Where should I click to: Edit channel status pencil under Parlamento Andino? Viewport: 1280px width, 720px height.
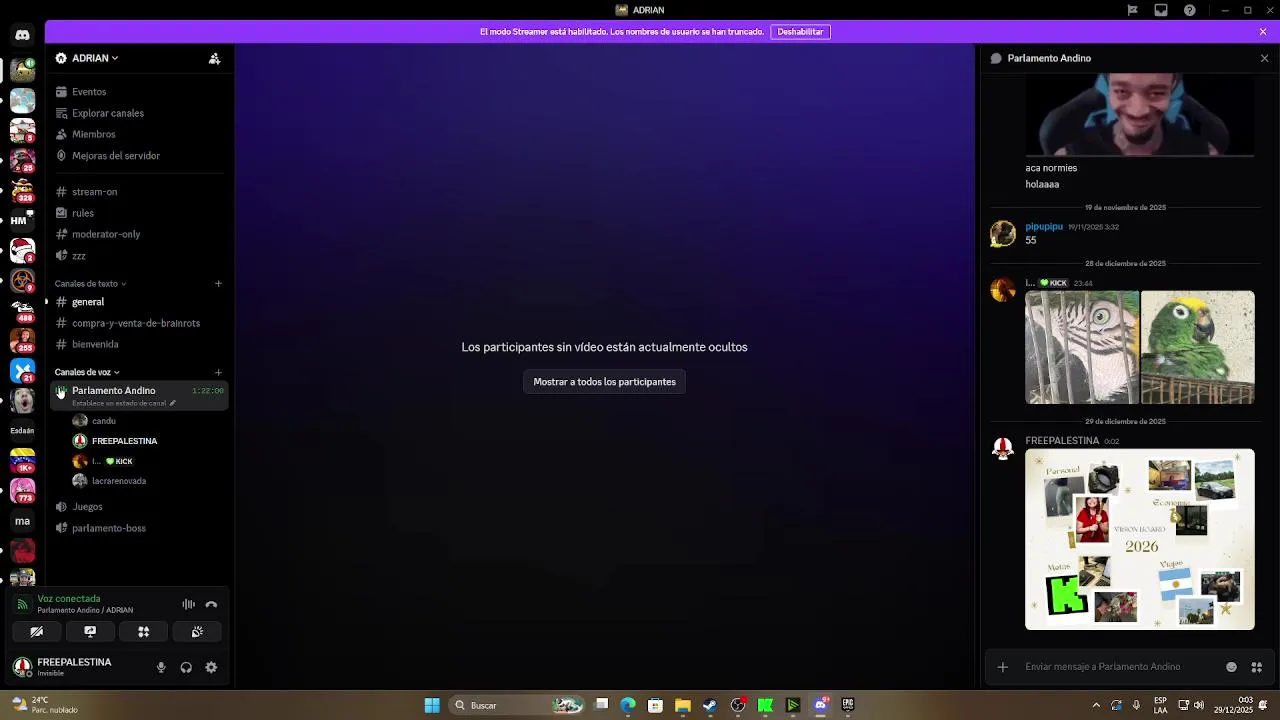(x=172, y=403)
